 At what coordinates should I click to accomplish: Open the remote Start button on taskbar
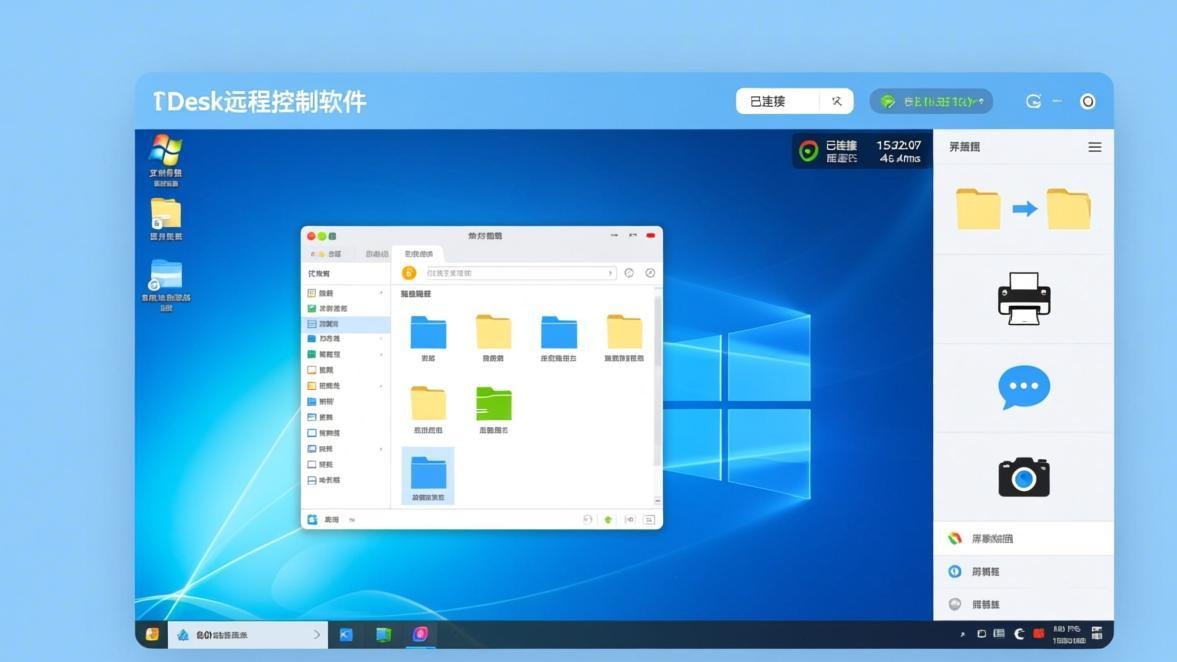point(152,634)
